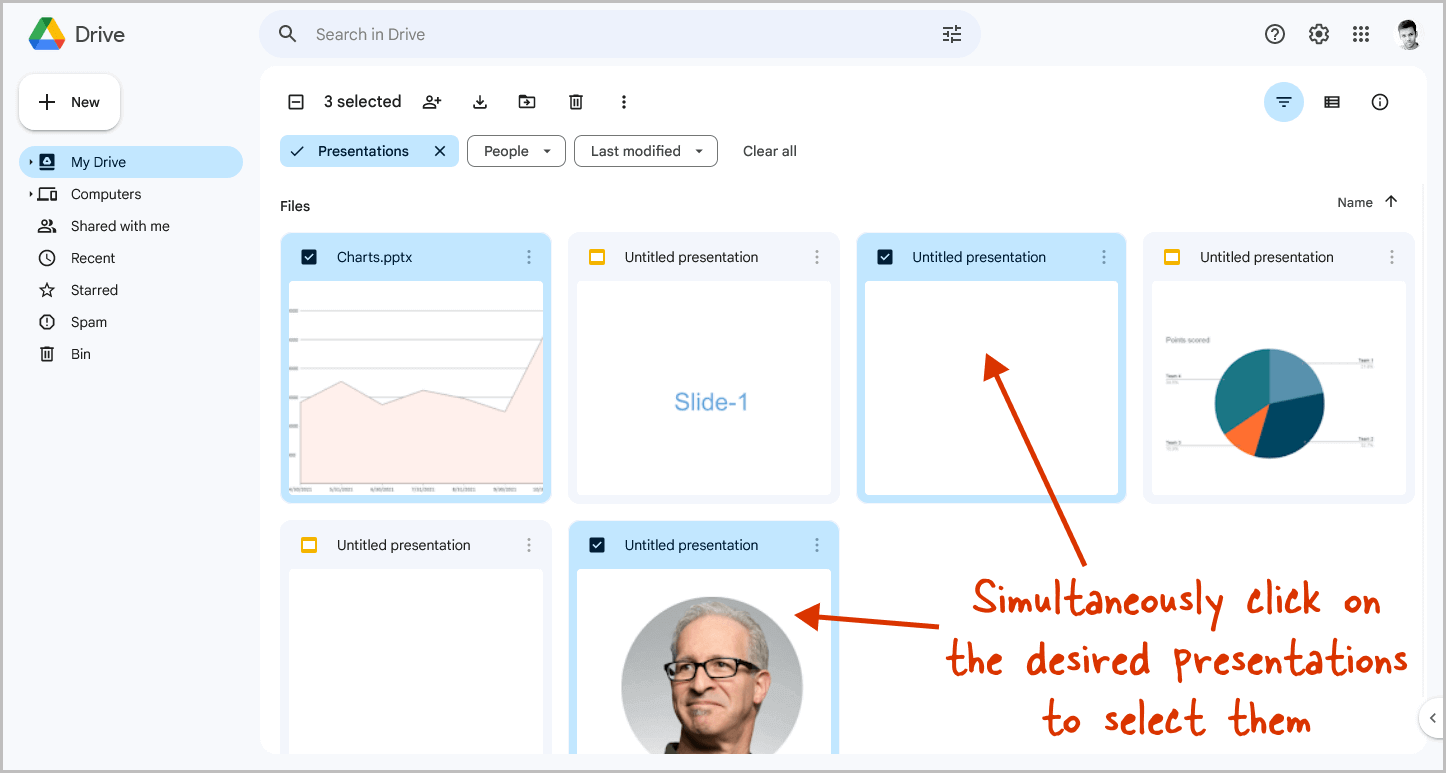Go to Shared with me
Image resolution: width=1446 pixels, height=773 pixels.
pos(119,225)
